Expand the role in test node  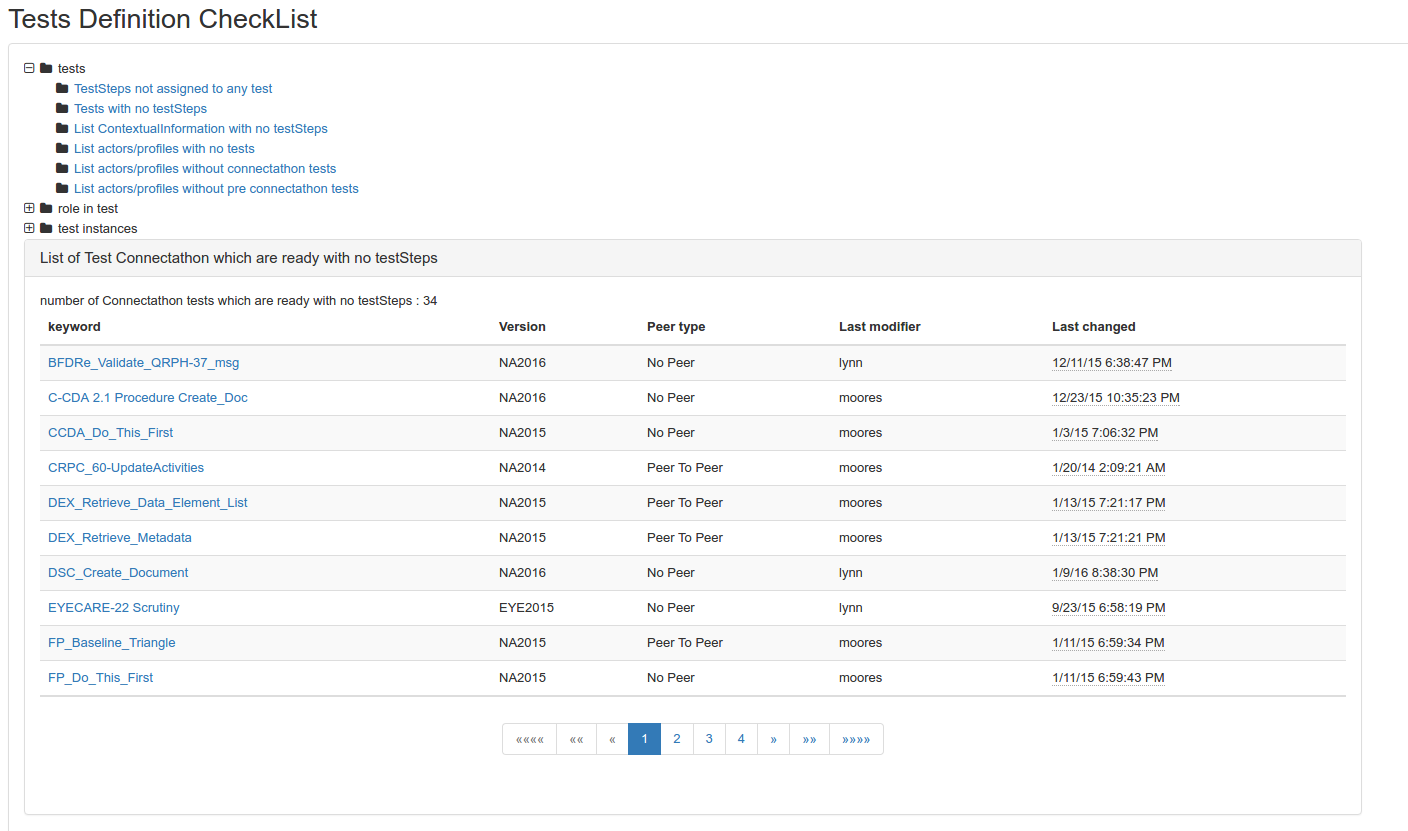[x=29, y=209]
